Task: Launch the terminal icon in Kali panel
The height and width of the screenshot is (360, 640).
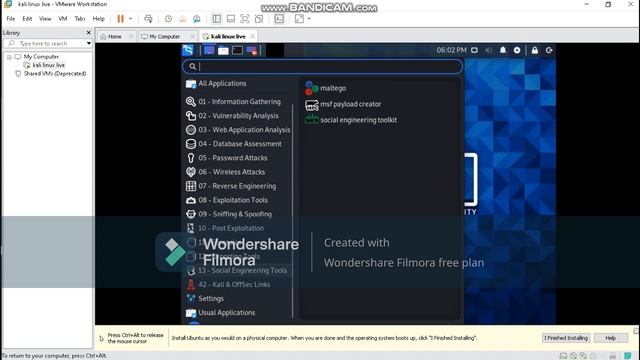Action: coord(237,51)
